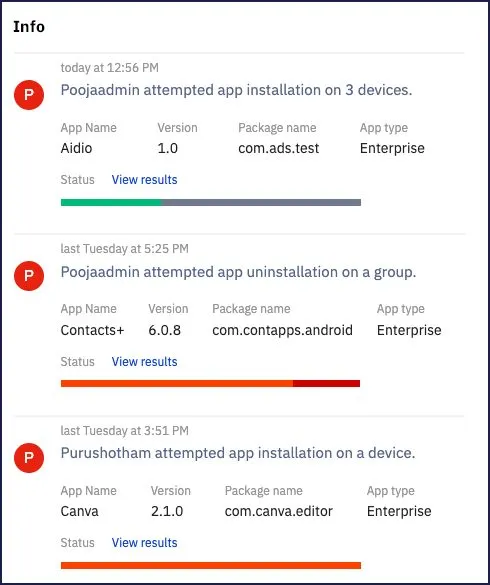Click orange segment of Contacts+ status bar

tap(177, 384)
